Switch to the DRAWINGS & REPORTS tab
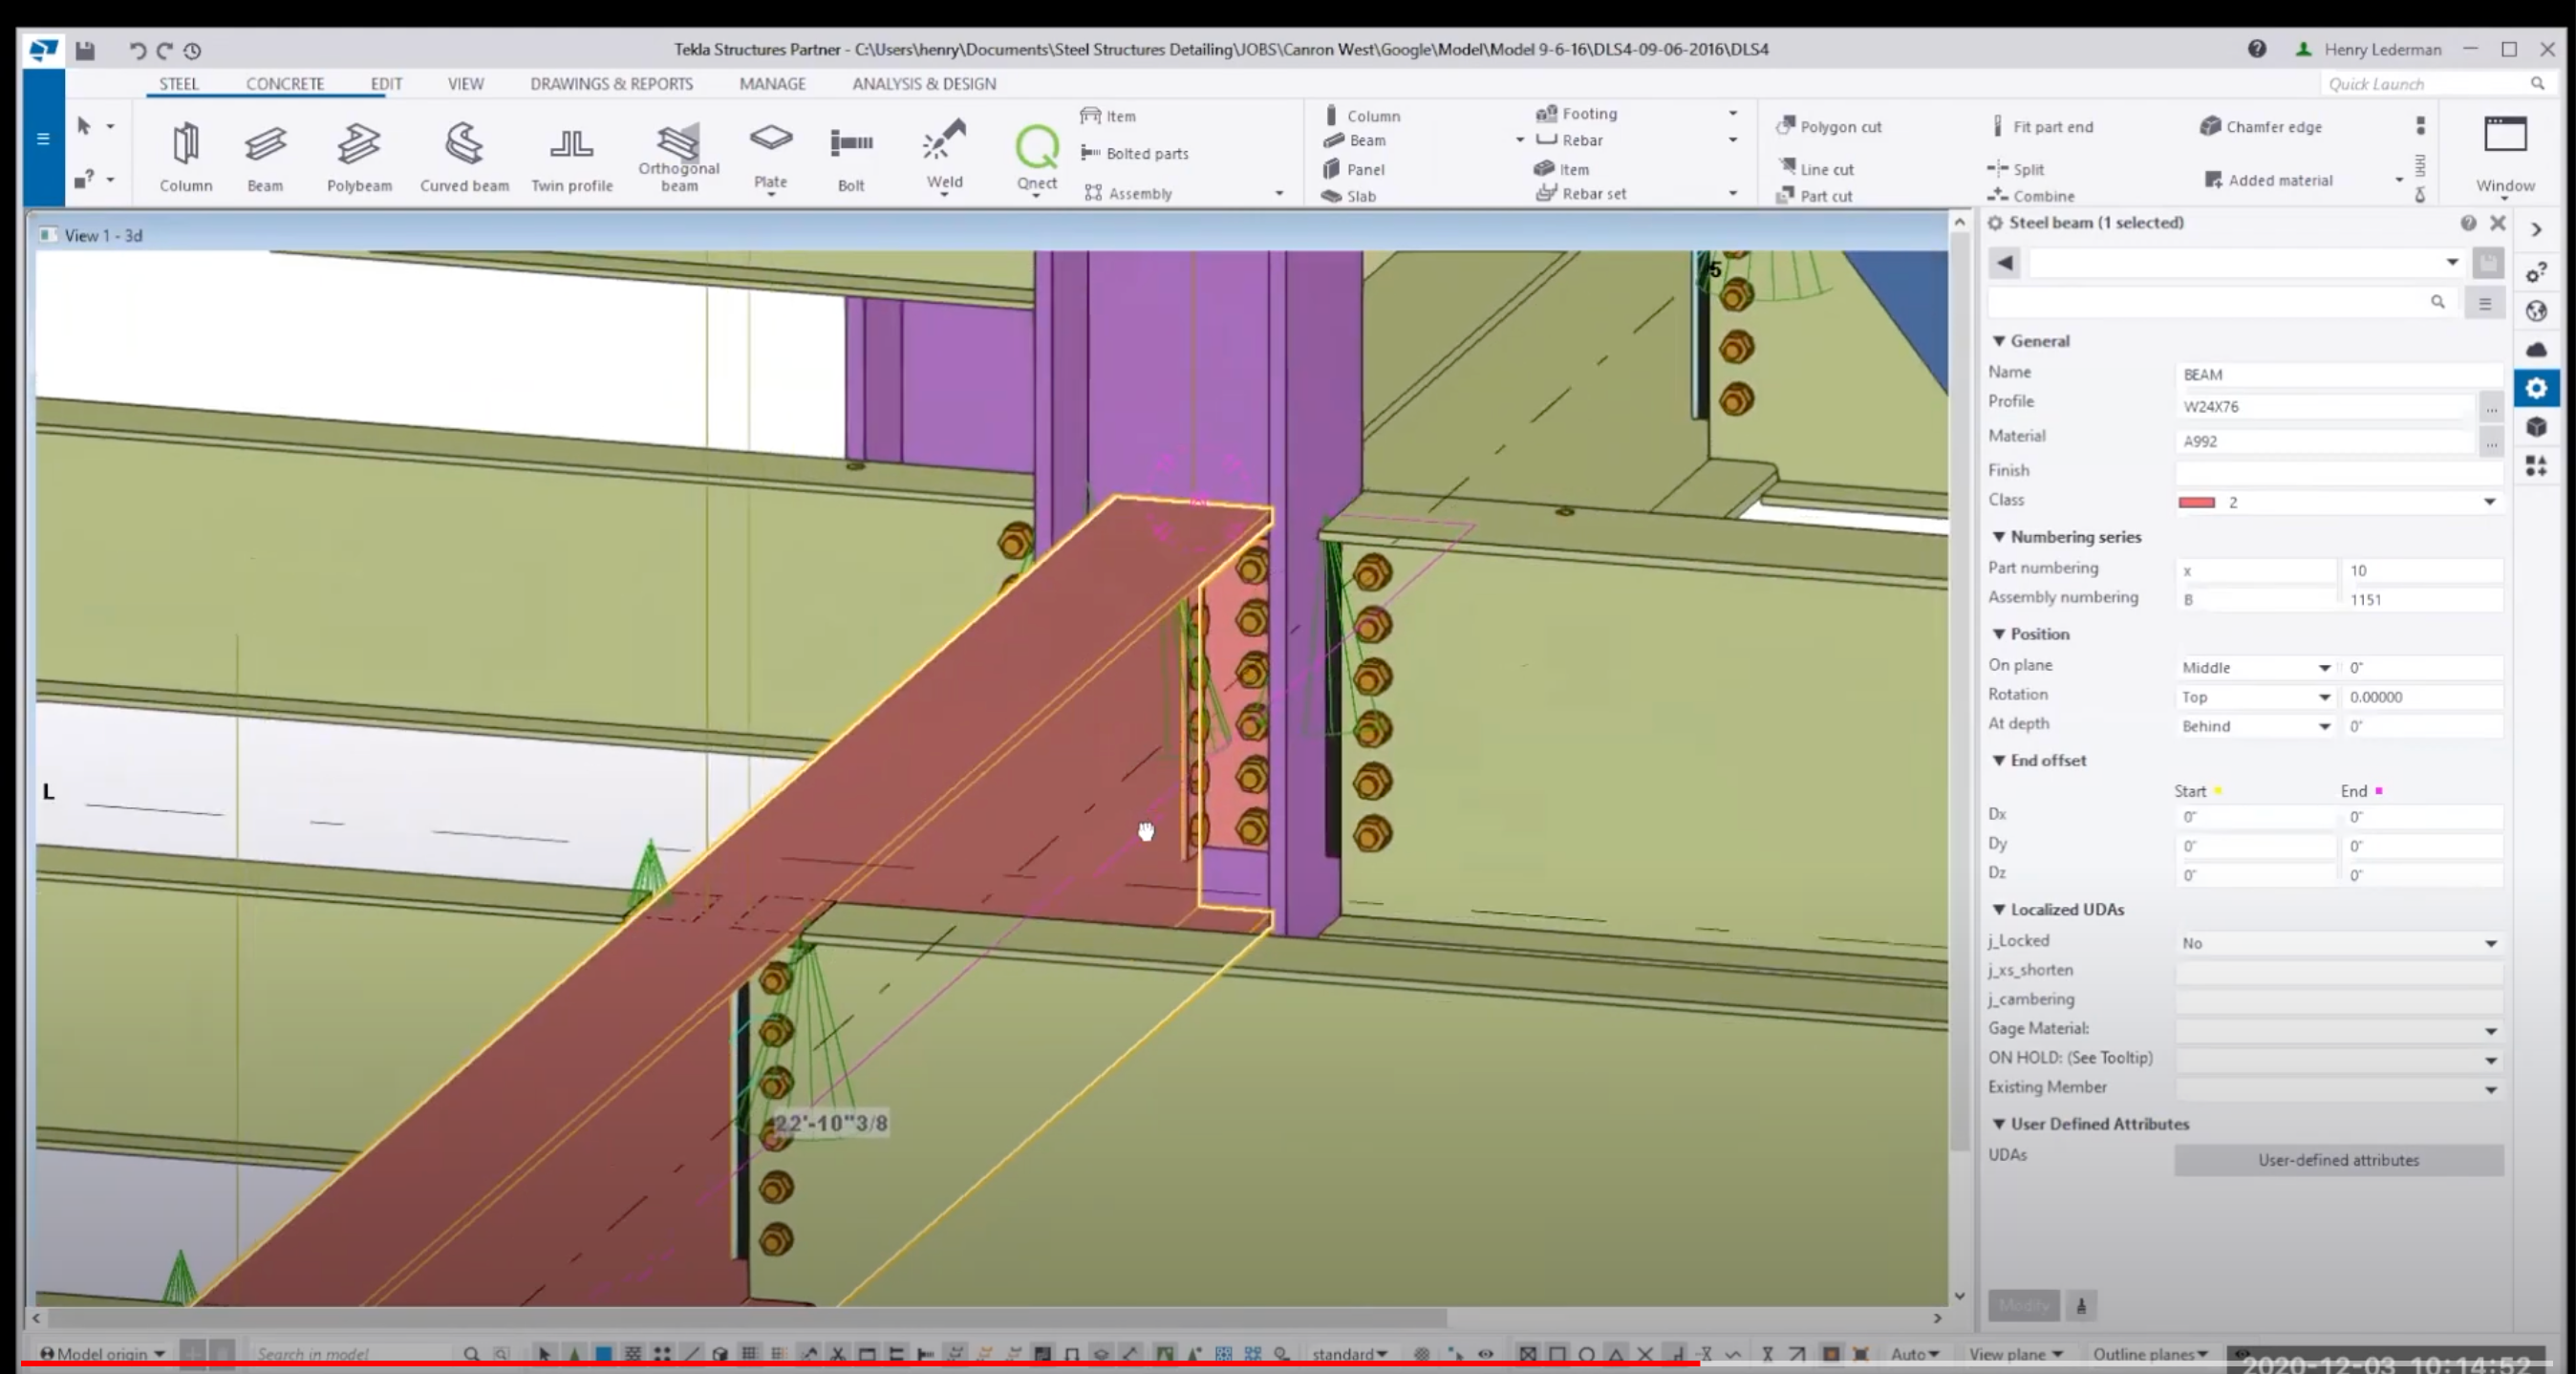The image size is (2576, 1374). click(x=611, y=84)
